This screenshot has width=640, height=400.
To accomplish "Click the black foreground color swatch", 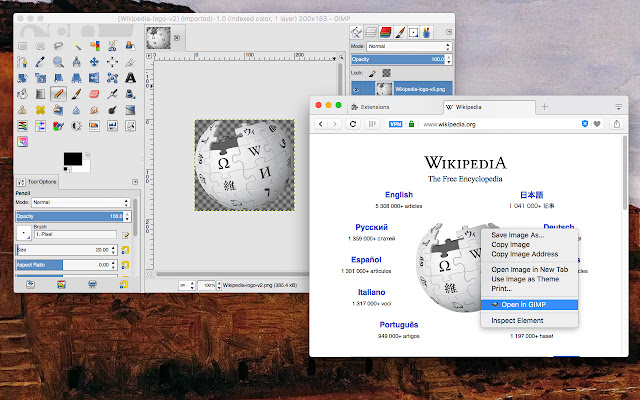I will pyautogui.click(x=71, y=159).
